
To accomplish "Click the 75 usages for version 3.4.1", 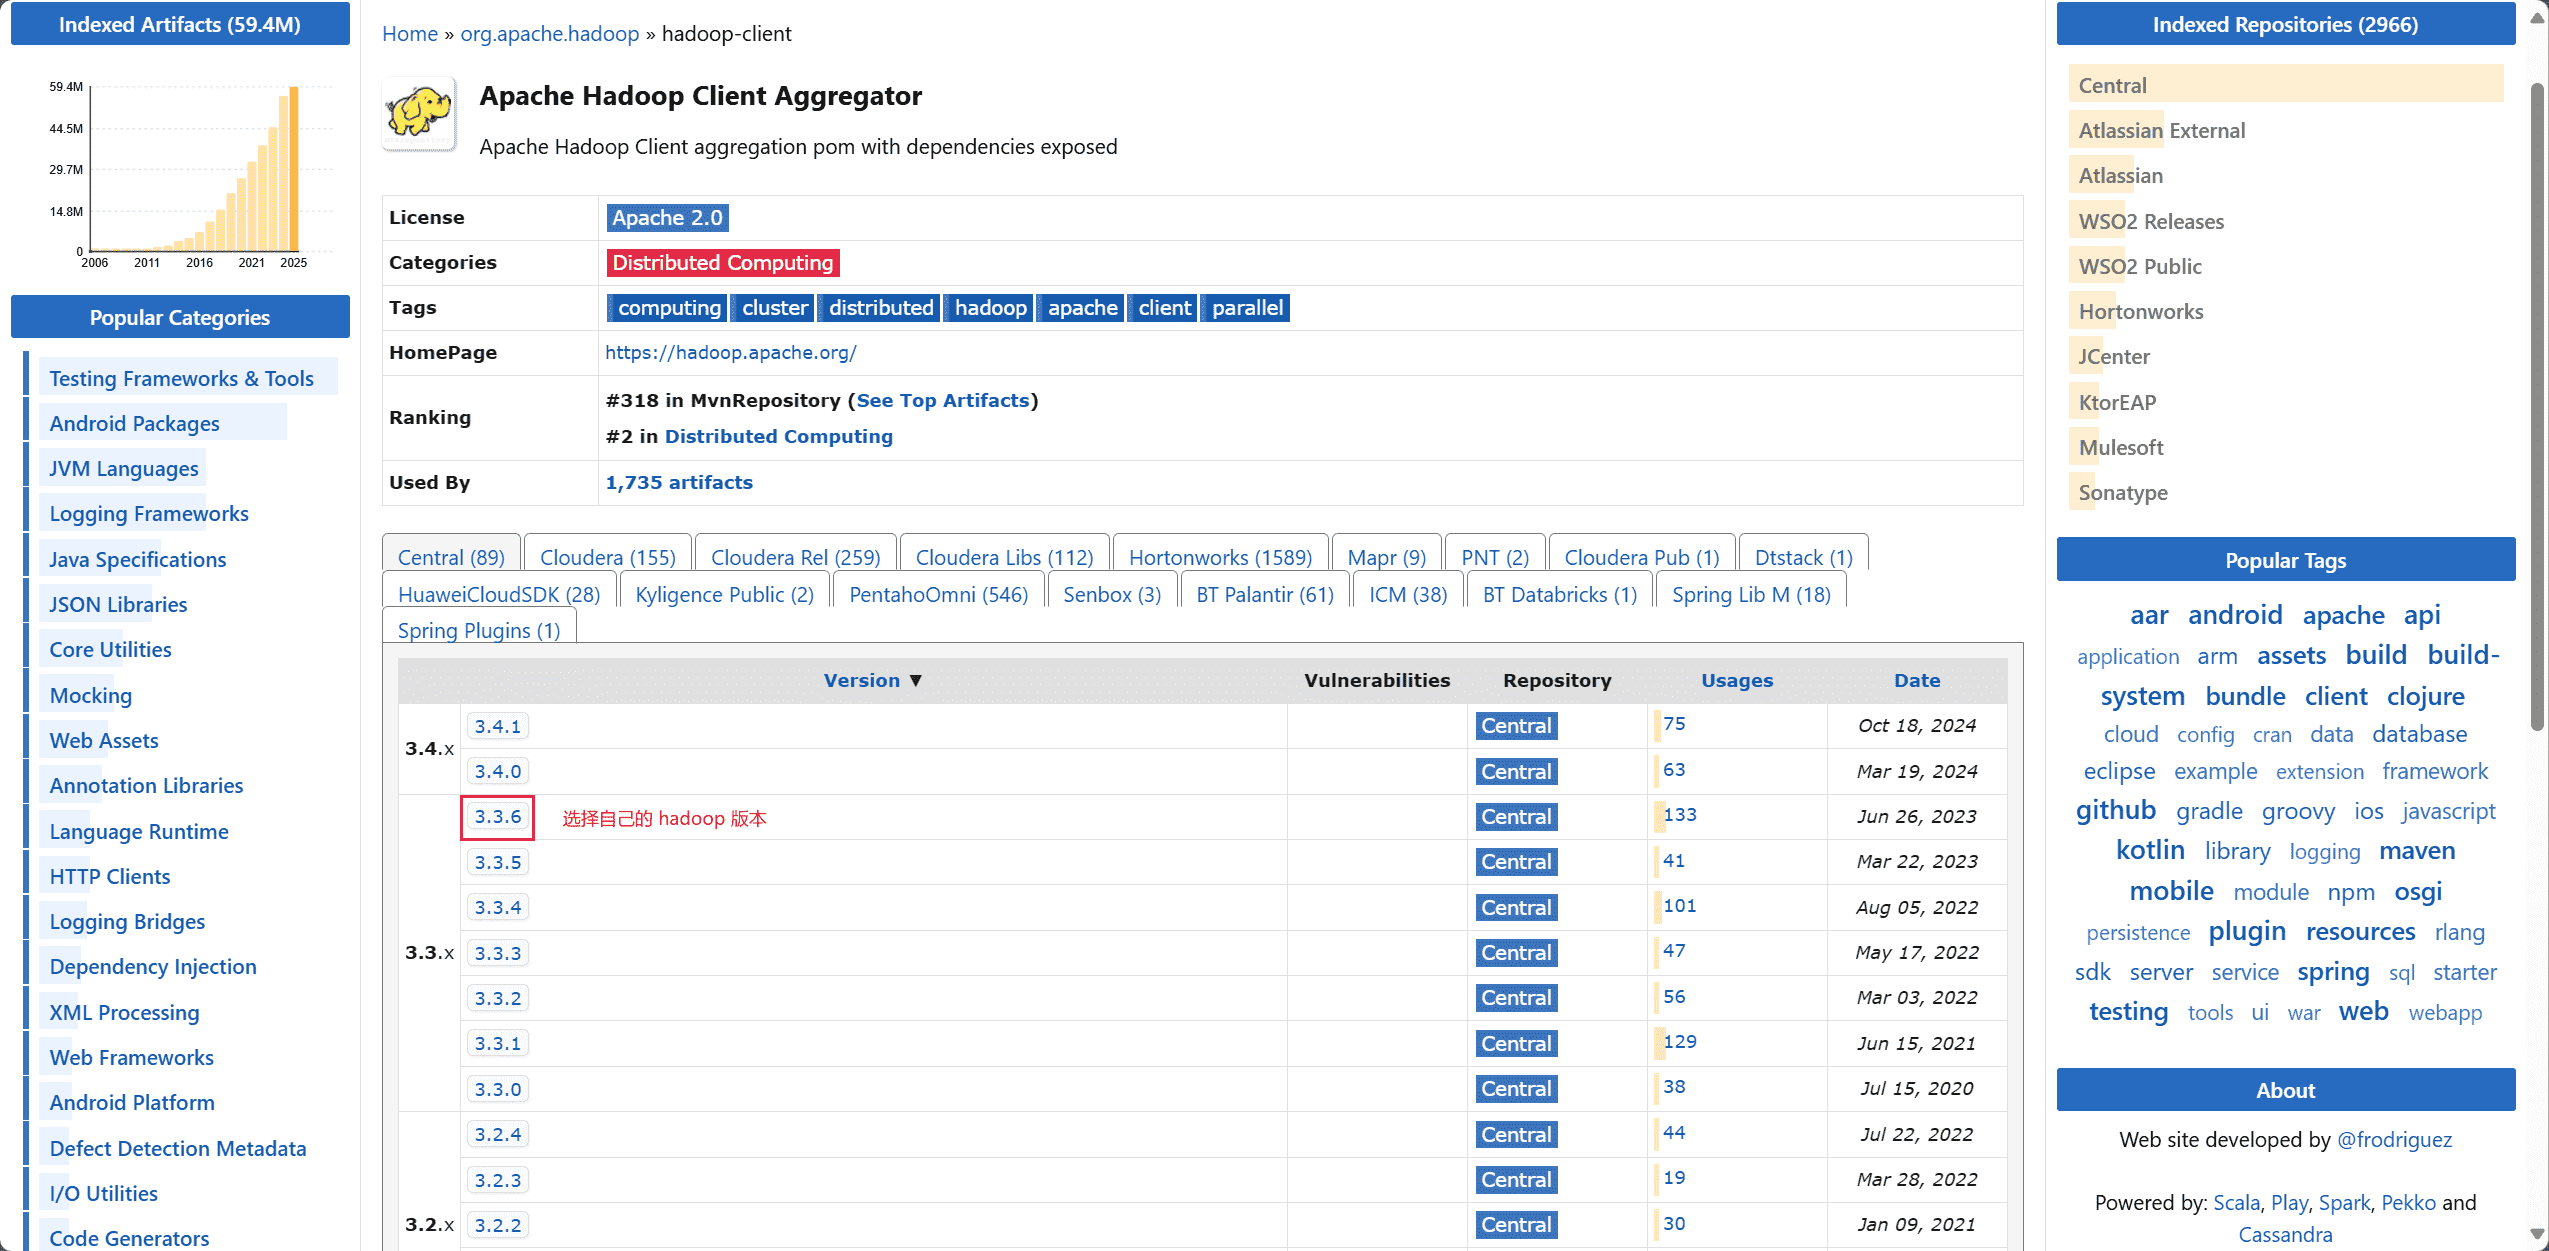I will pyautogui.click(x=1674, y=724).
